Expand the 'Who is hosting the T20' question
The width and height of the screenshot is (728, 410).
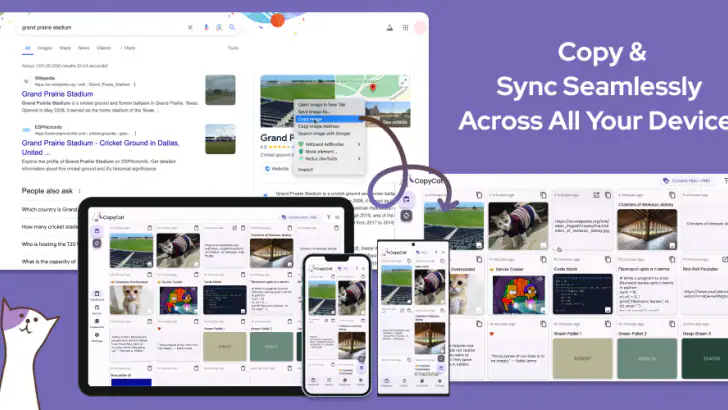(50, 244)
